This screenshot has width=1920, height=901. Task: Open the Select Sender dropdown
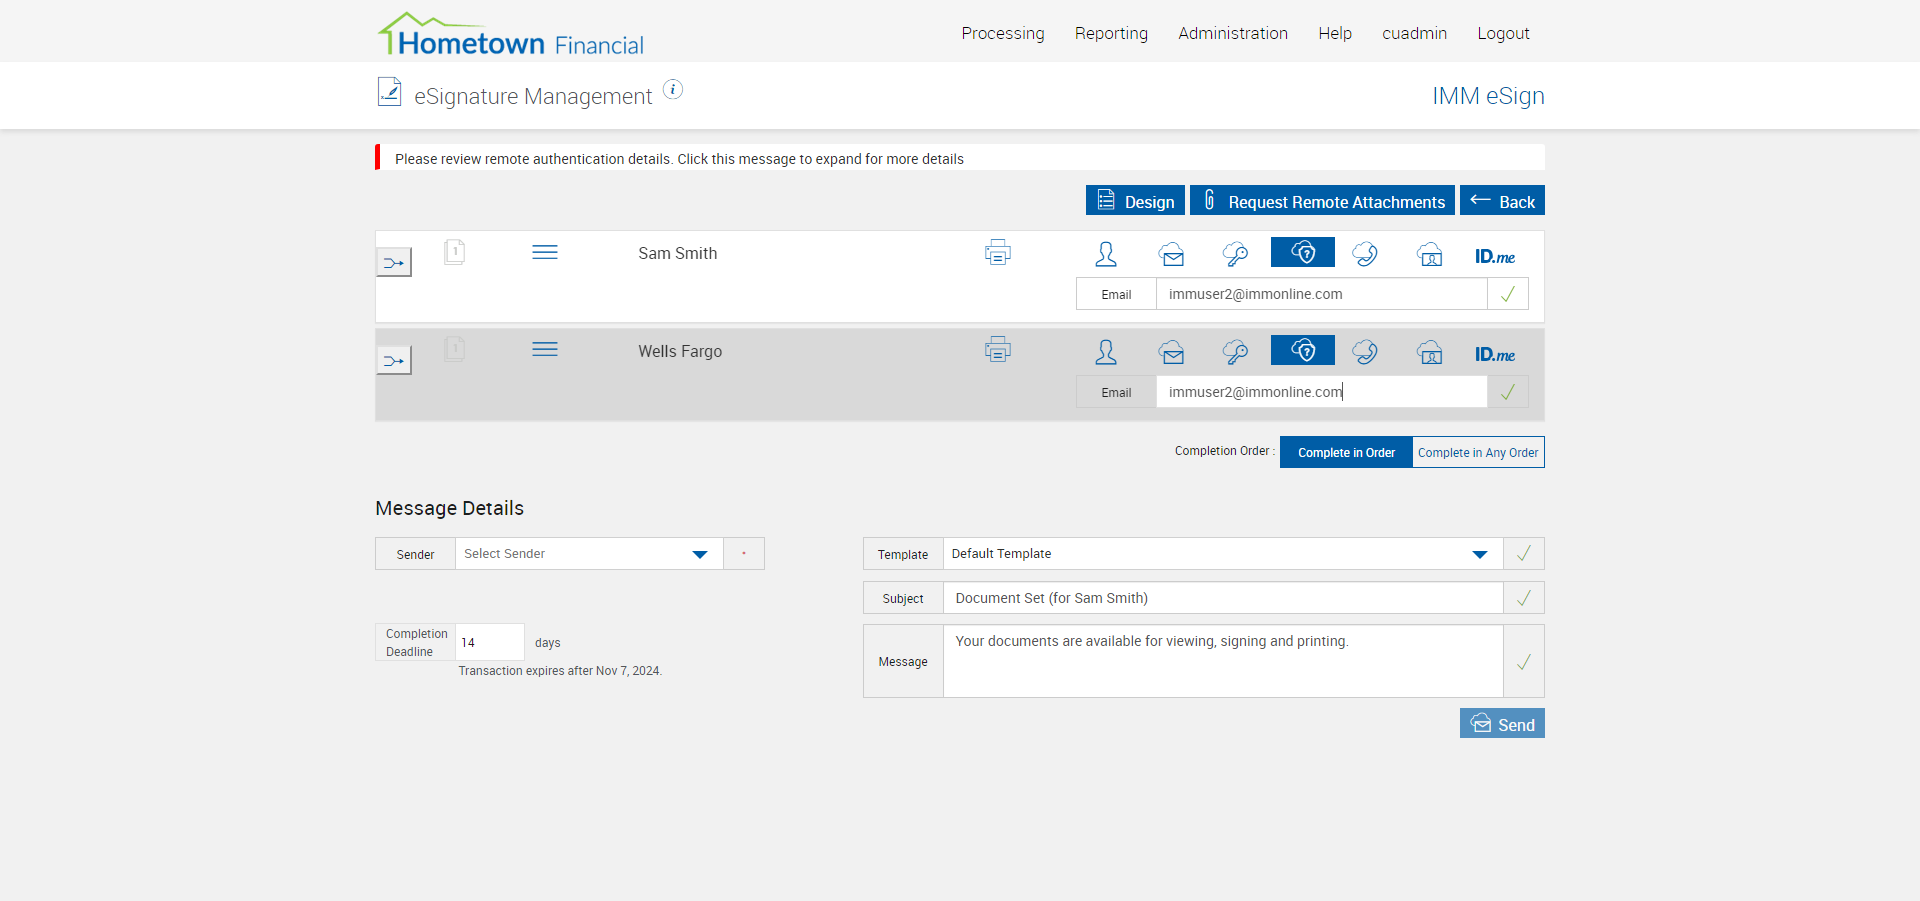point(589,554)
